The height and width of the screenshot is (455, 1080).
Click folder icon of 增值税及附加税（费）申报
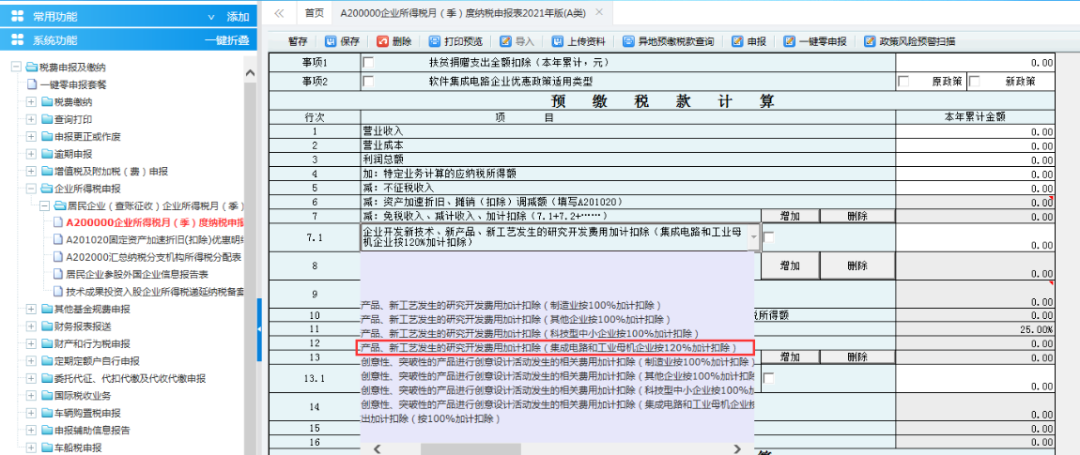tap(46, 171)
